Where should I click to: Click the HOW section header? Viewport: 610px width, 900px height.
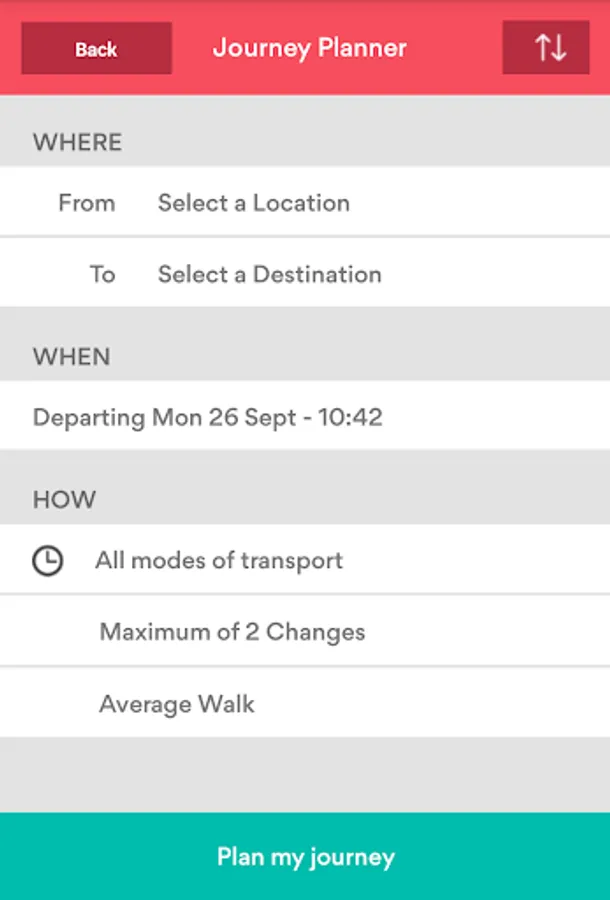pos(64,499)
